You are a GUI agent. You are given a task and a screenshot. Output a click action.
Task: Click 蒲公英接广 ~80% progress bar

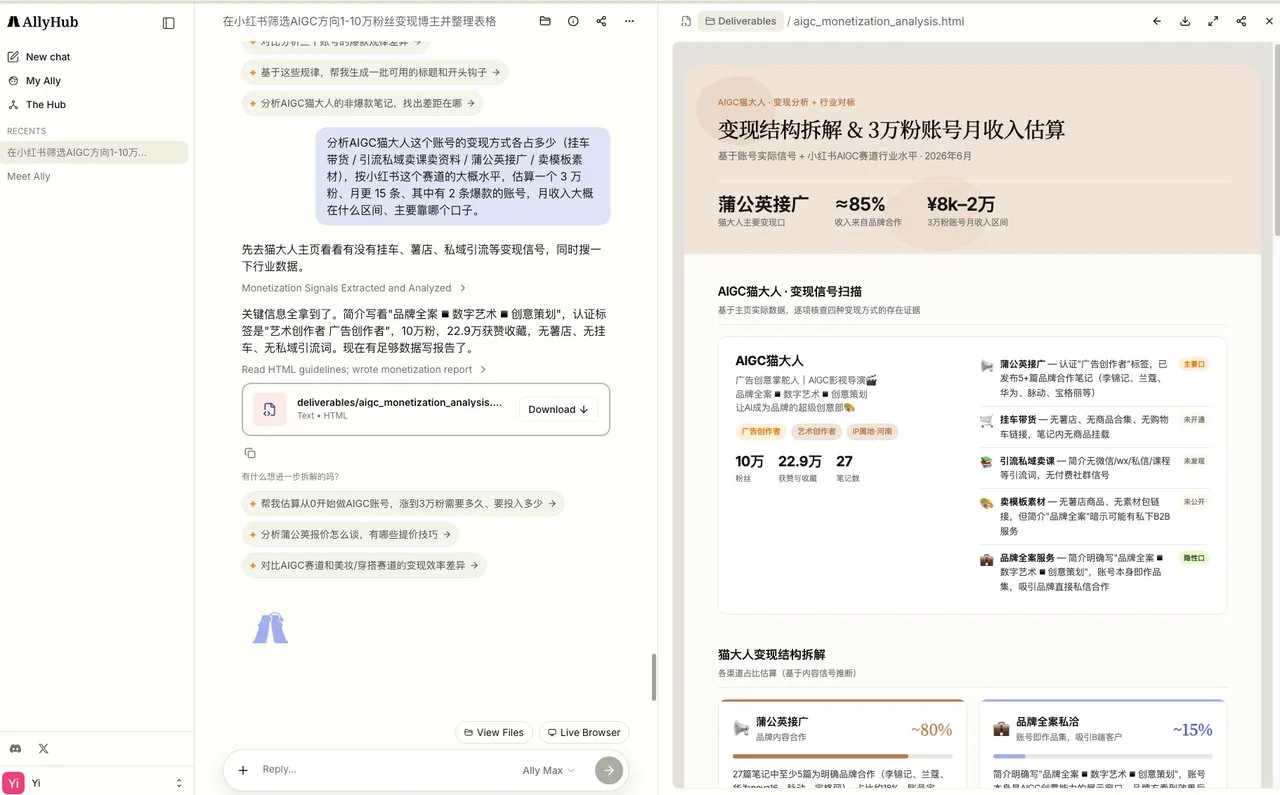842,756
